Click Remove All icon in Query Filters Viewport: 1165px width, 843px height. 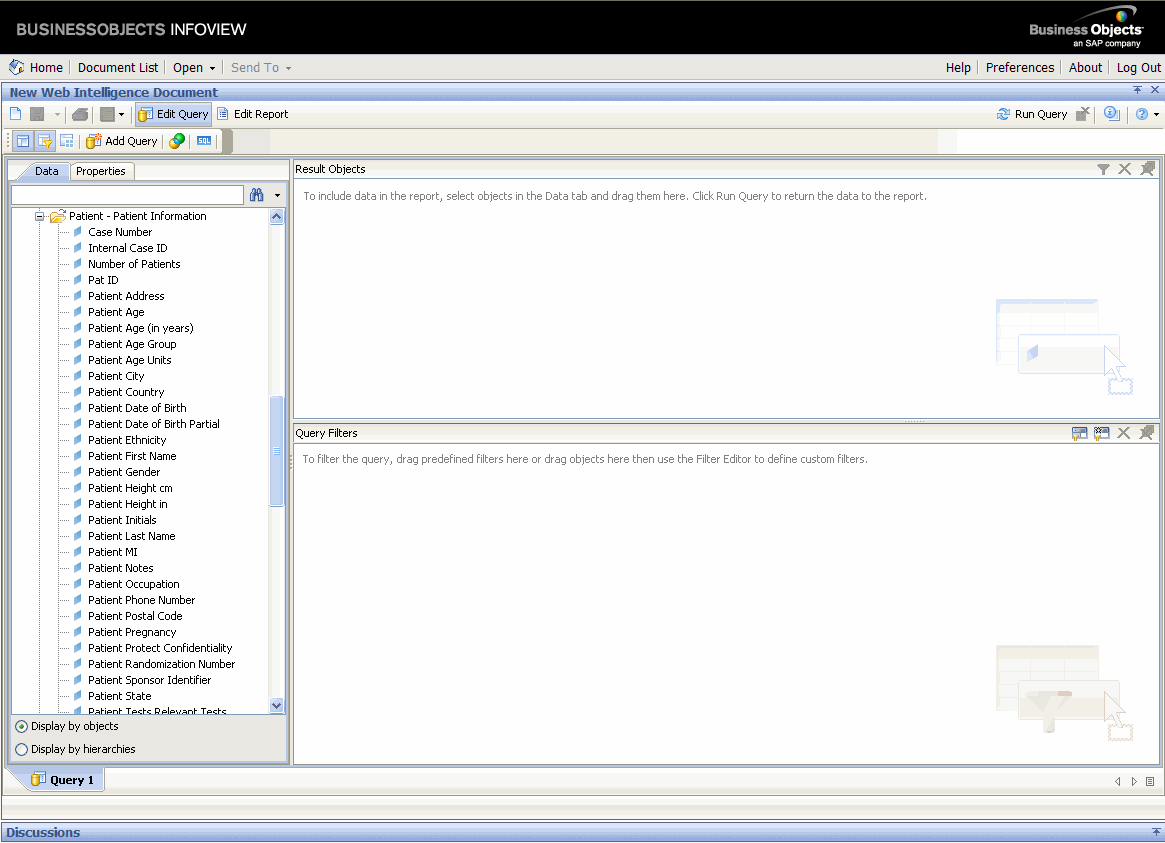pos(1146,433)
